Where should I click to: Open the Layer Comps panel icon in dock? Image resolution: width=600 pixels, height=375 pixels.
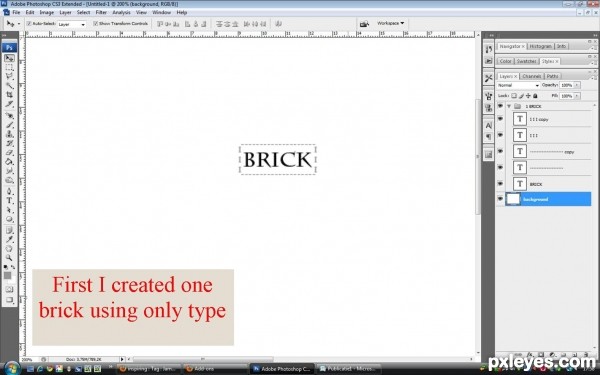[489, 154]
